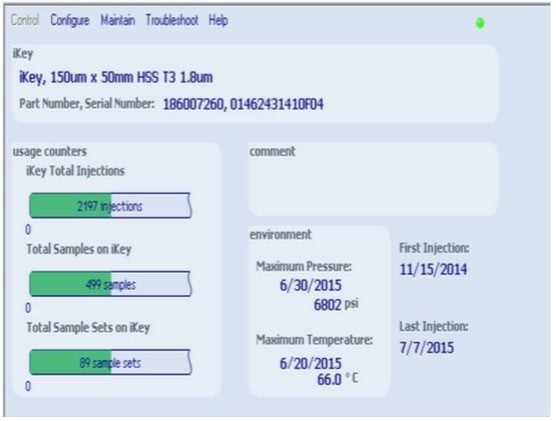The height and width of the screenshot is (421, 556).
Task: Click the 2197 injections progress bar
Action: [x=110, y=206]
